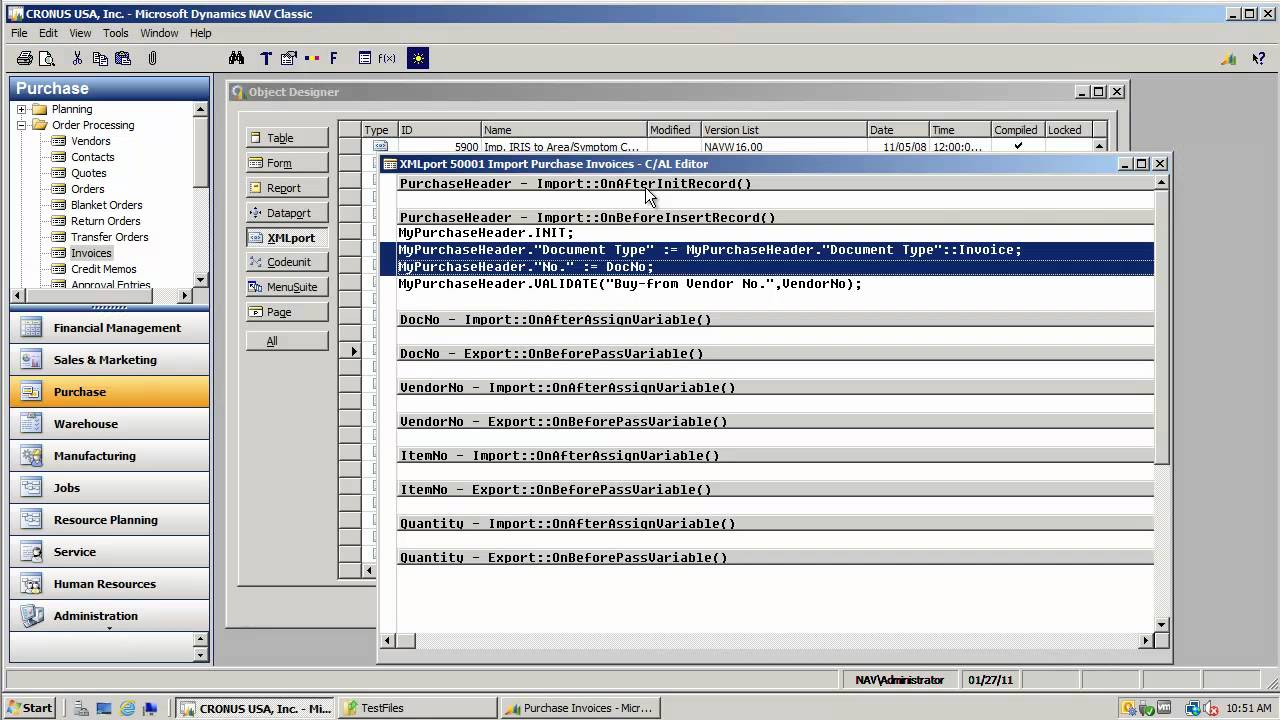Select MenuSuite in Object Designer
This screenshot has width=1280, height=720.
pos(287,287)
